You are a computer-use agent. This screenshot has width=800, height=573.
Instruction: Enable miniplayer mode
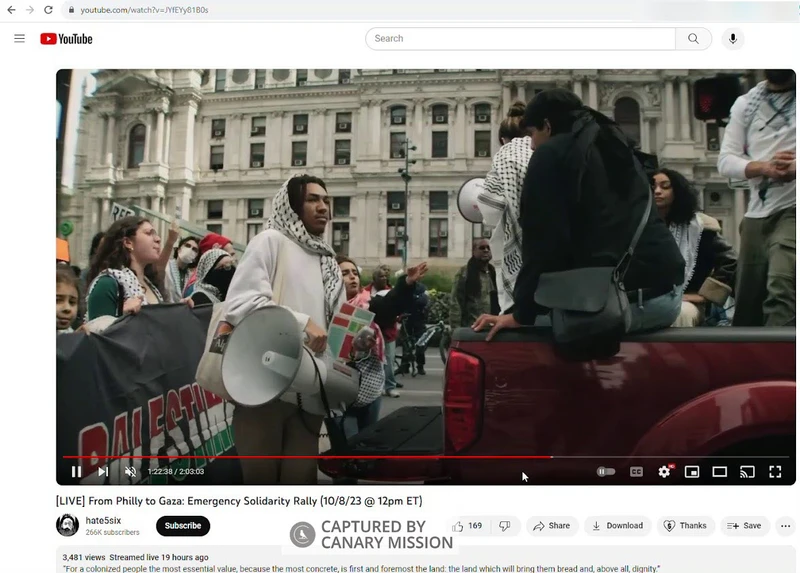(692, 472)
